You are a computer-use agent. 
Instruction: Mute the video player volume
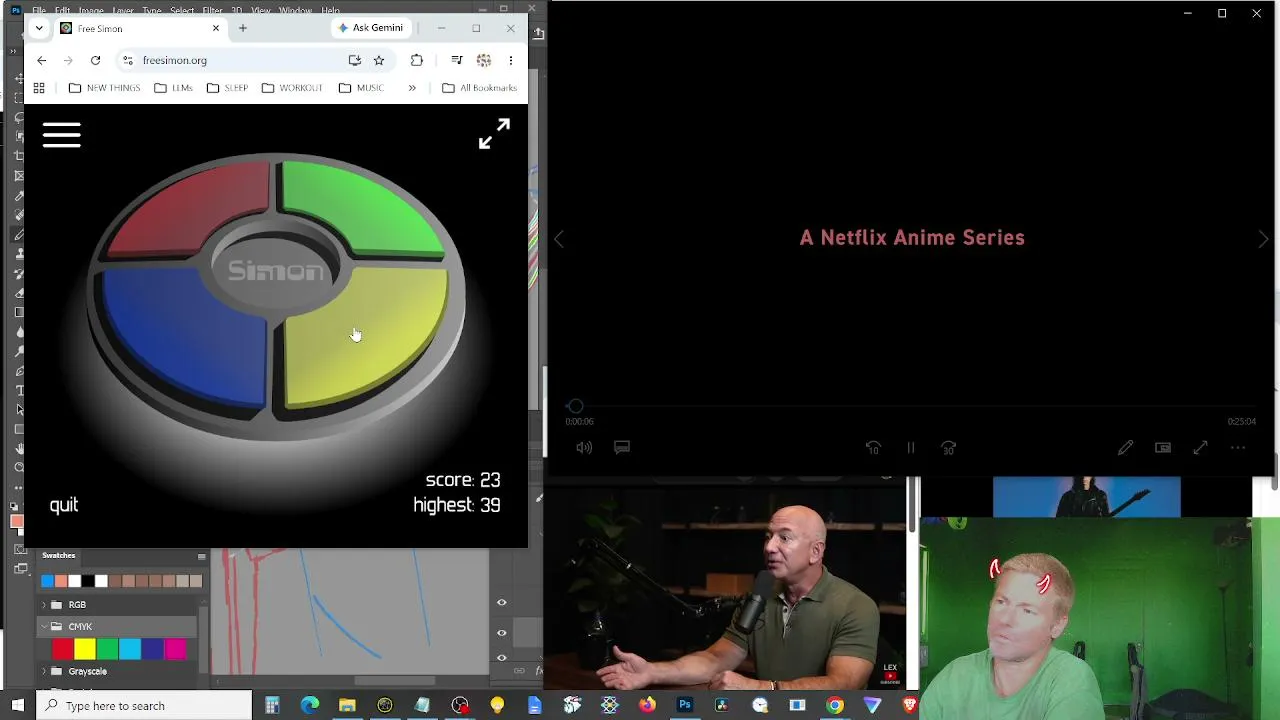[x=584, y=447]
